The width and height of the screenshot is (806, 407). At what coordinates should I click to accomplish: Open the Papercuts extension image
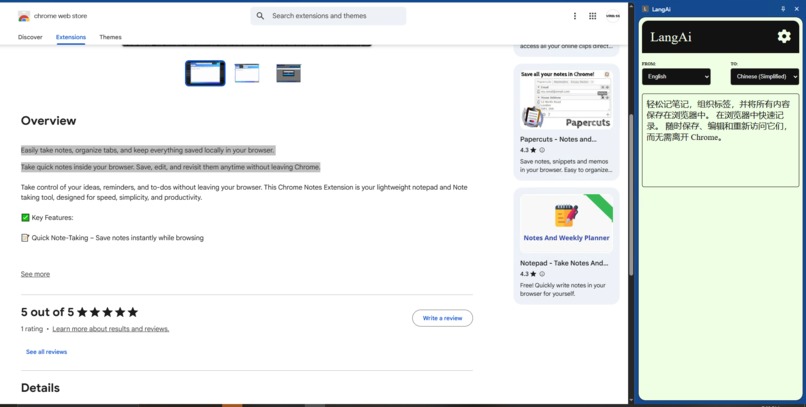click(x=566, y=100)
